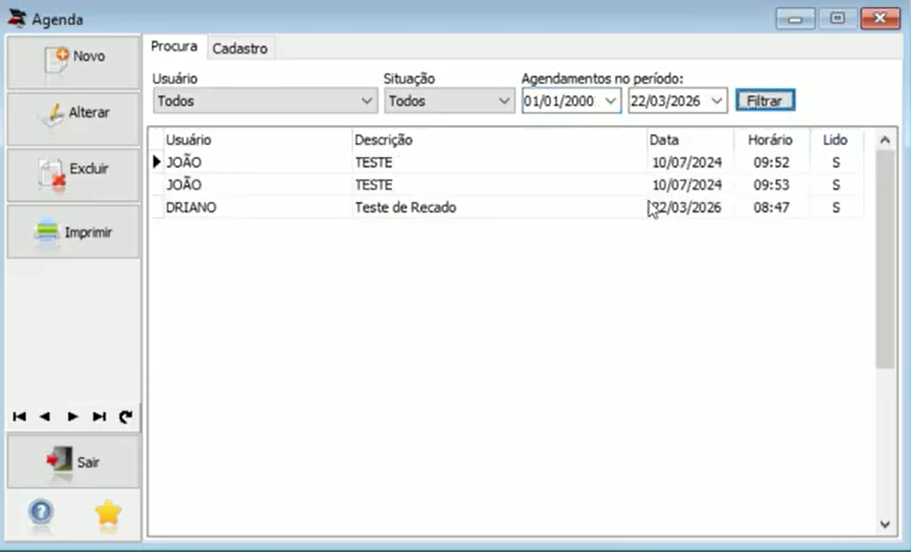Refresh the records list icon
This screenshot has width=911, height=552.
[x=125, y=417]
